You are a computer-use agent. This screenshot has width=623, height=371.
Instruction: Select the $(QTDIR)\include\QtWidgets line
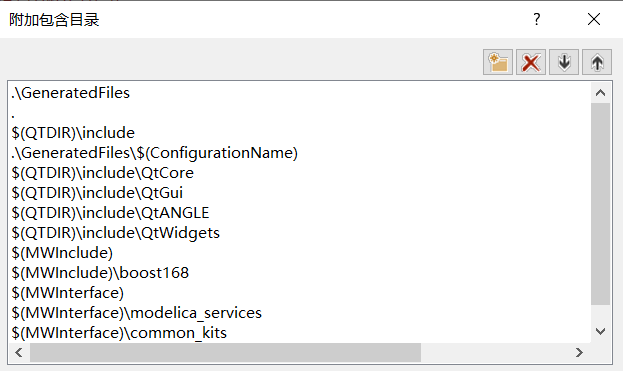pyautogui.click(x=116, y=233)
